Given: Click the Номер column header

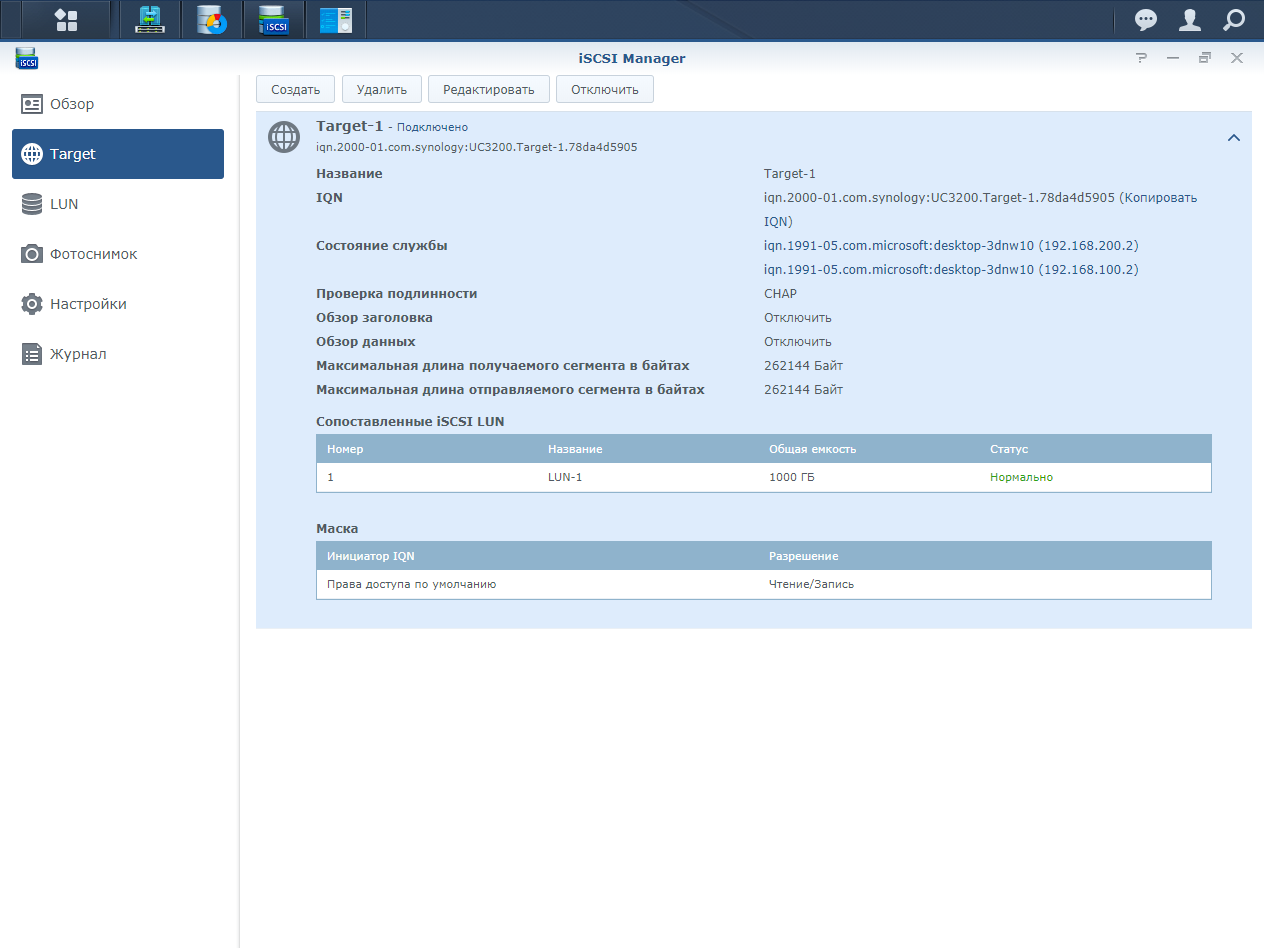Looking at the screenshot, I should [x=345, y=449].
